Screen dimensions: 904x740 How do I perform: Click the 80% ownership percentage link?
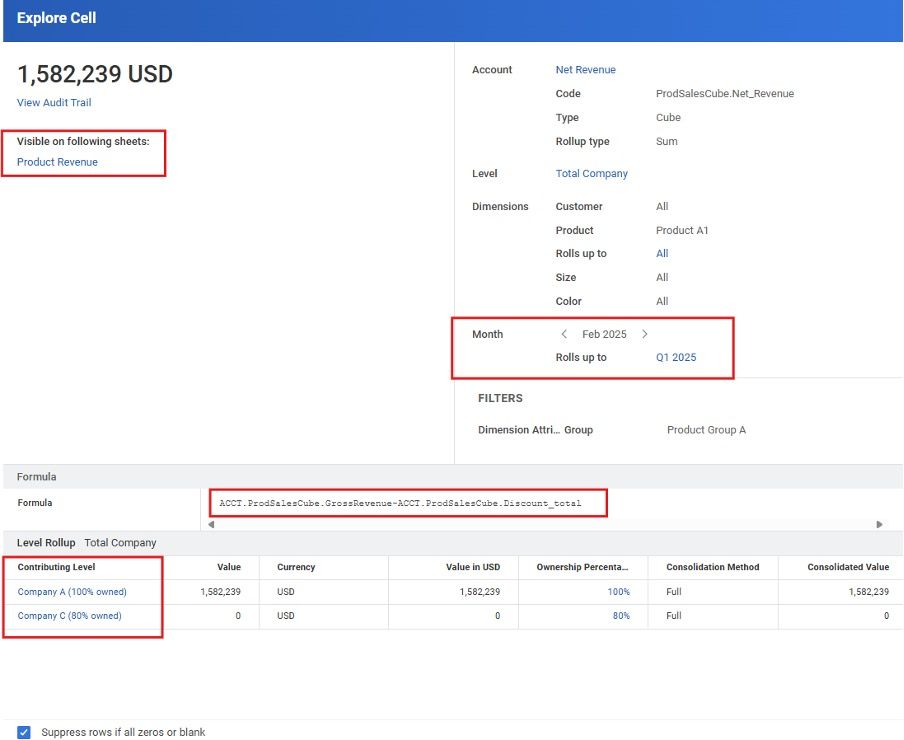pos(621,616)
